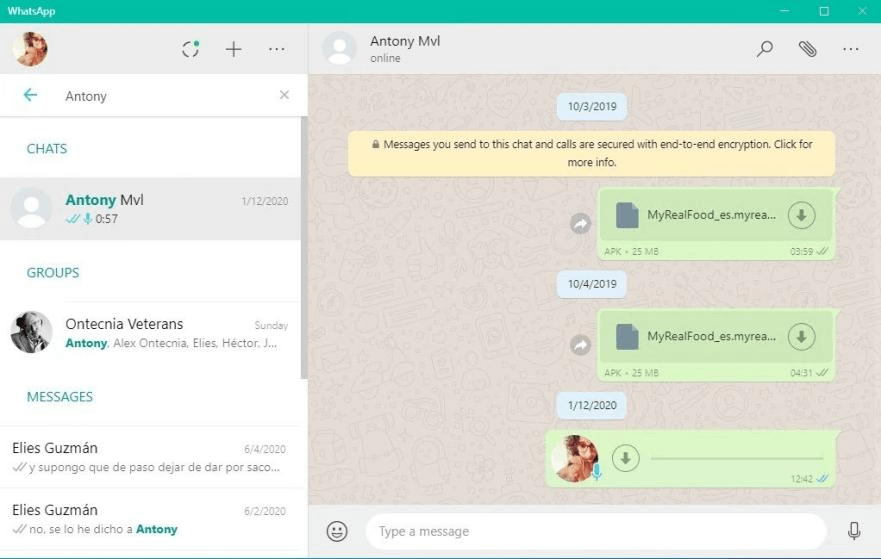Minimize the WhatsApp window
Screen dimensions: 881x559
tap(784, 11)
